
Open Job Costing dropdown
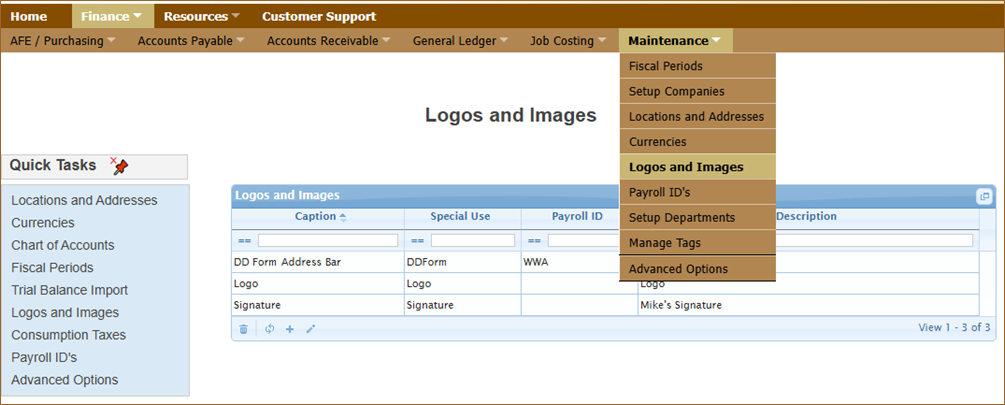569,41
